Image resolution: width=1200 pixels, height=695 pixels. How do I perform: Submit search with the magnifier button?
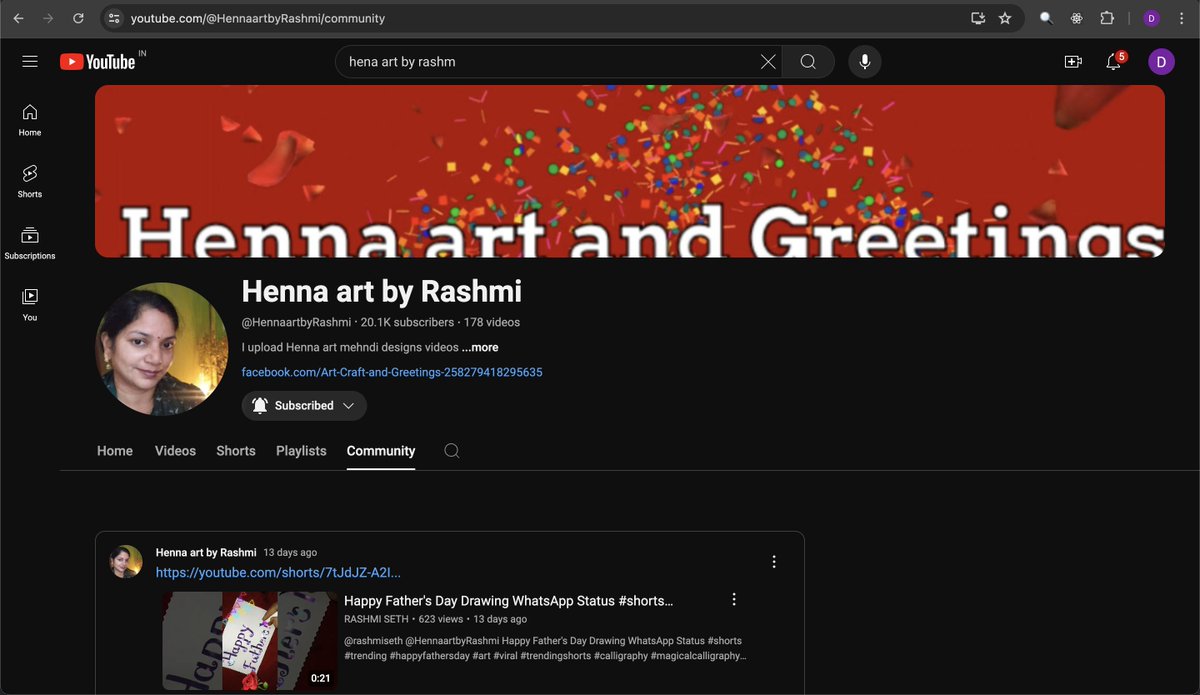(808, 62)
